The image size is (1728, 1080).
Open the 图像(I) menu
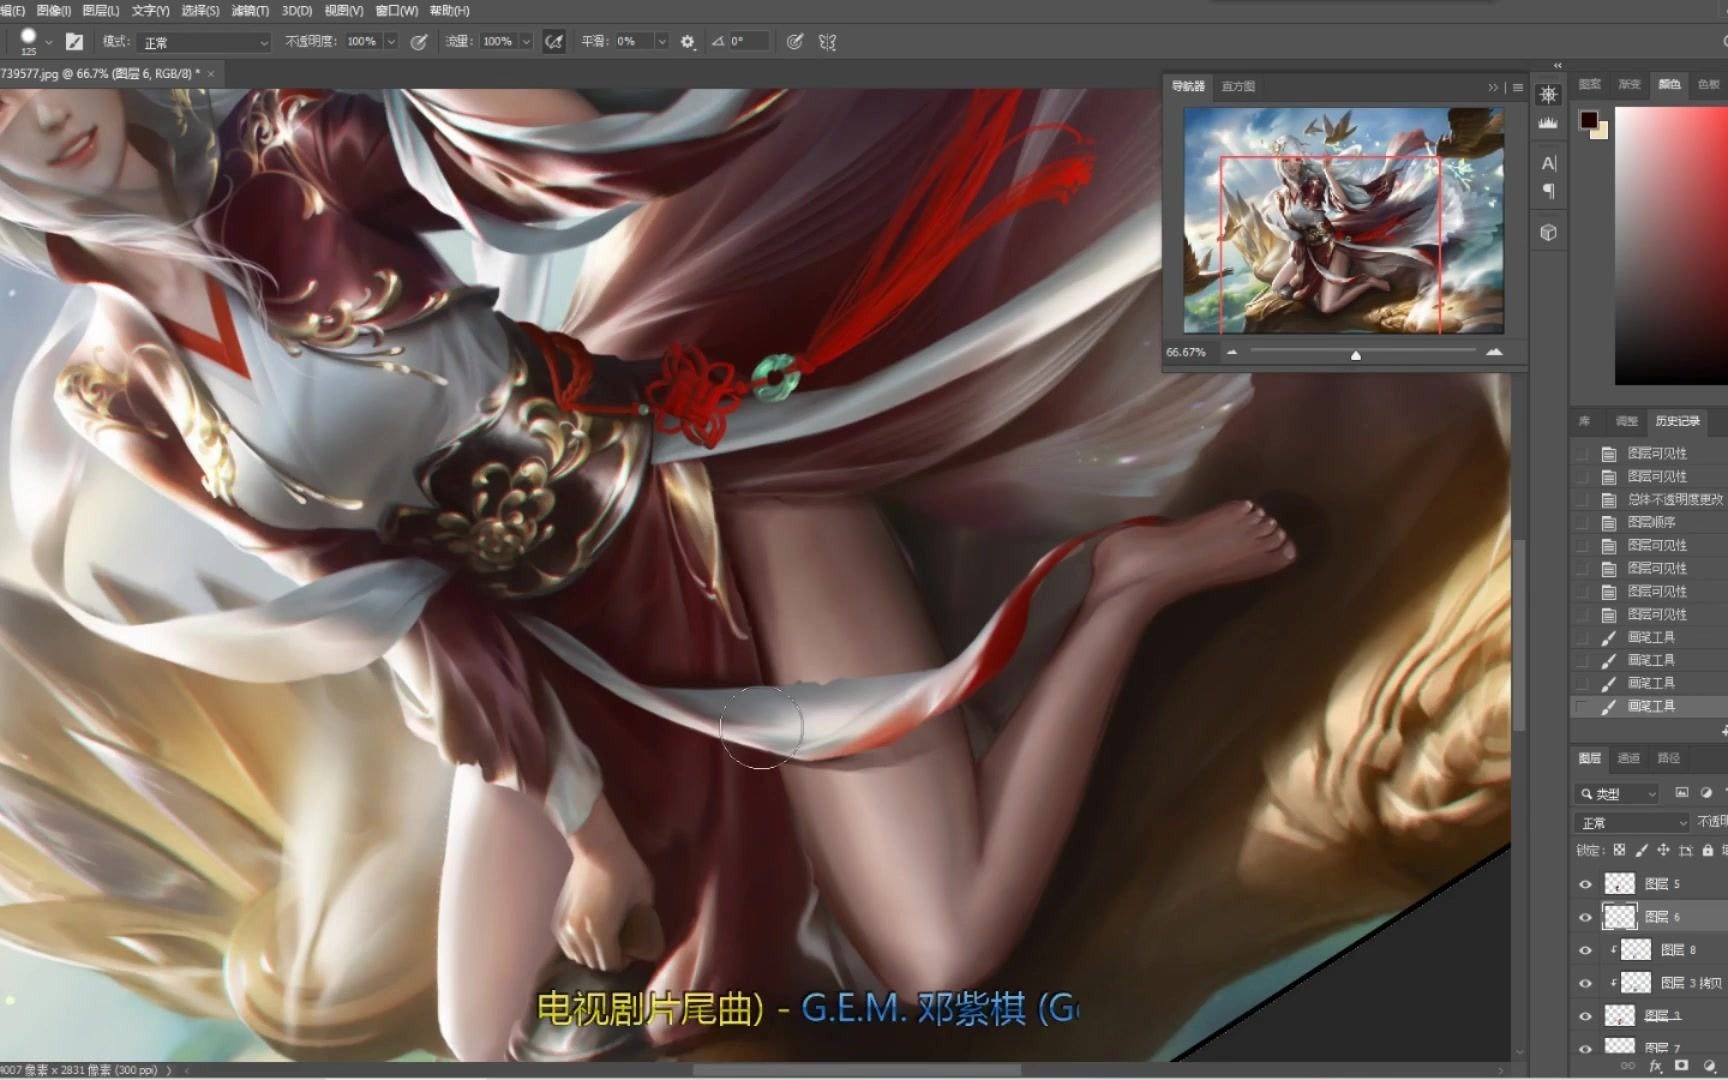coord(53,10)
